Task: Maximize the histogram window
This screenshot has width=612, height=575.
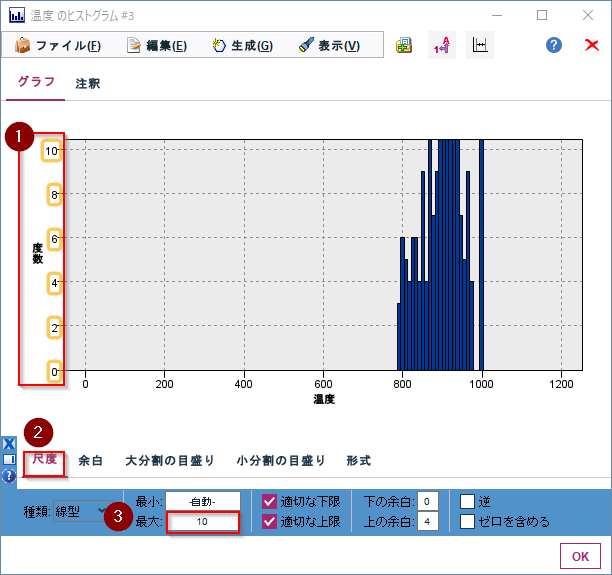Action: (542, 15)
